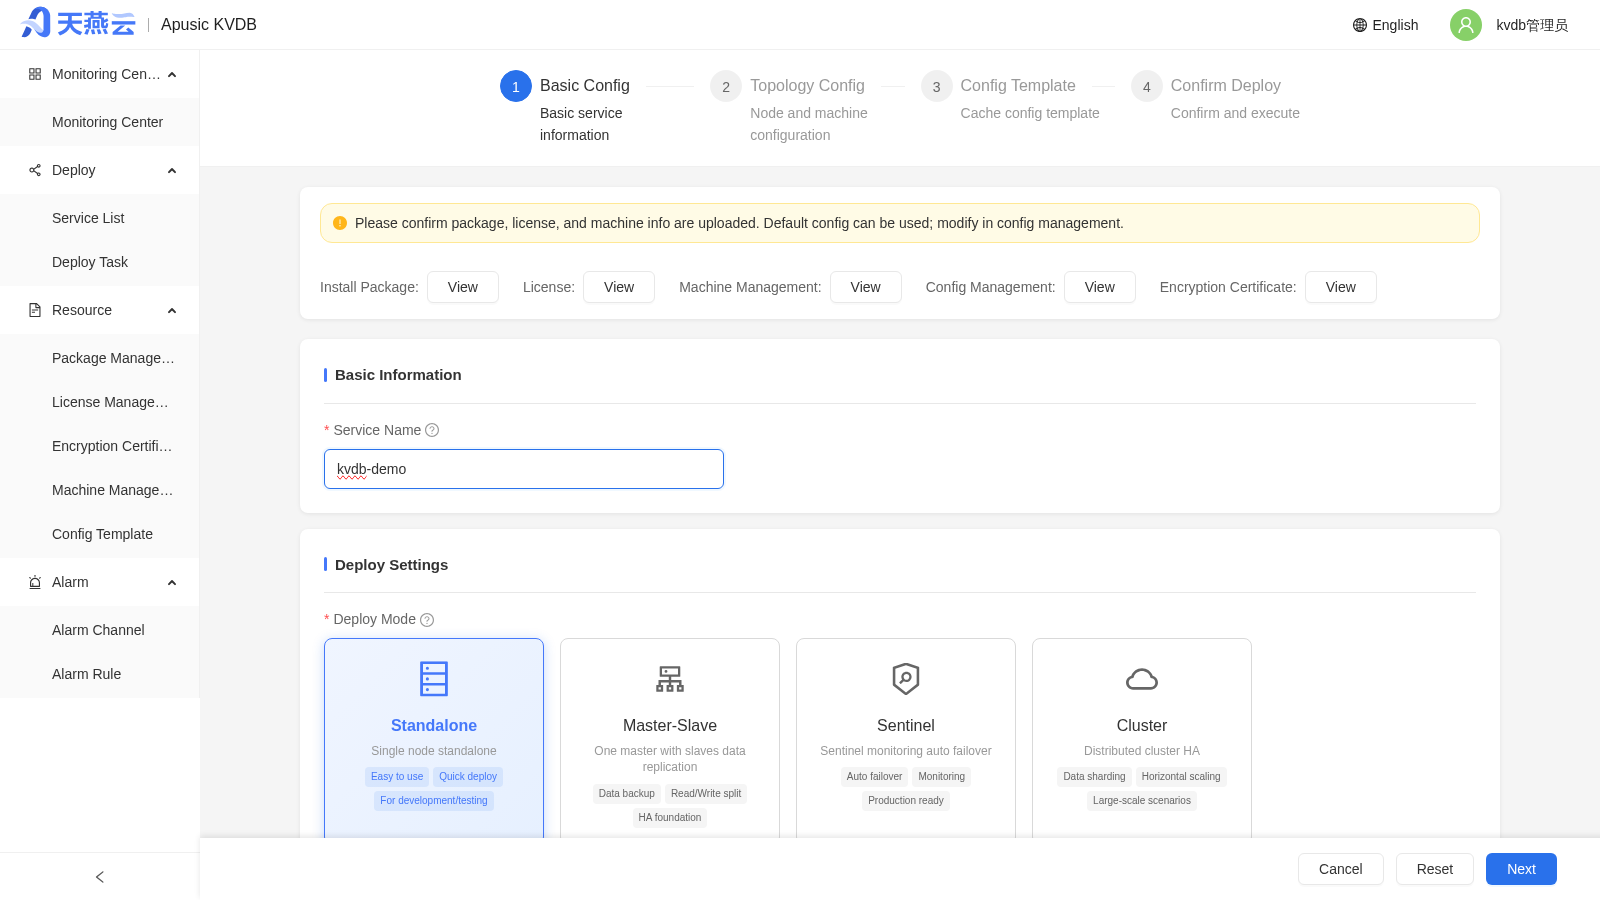Click the 'Quick deploy' tag
This screenshot has width=1600, height=900.
pos(468,777)
